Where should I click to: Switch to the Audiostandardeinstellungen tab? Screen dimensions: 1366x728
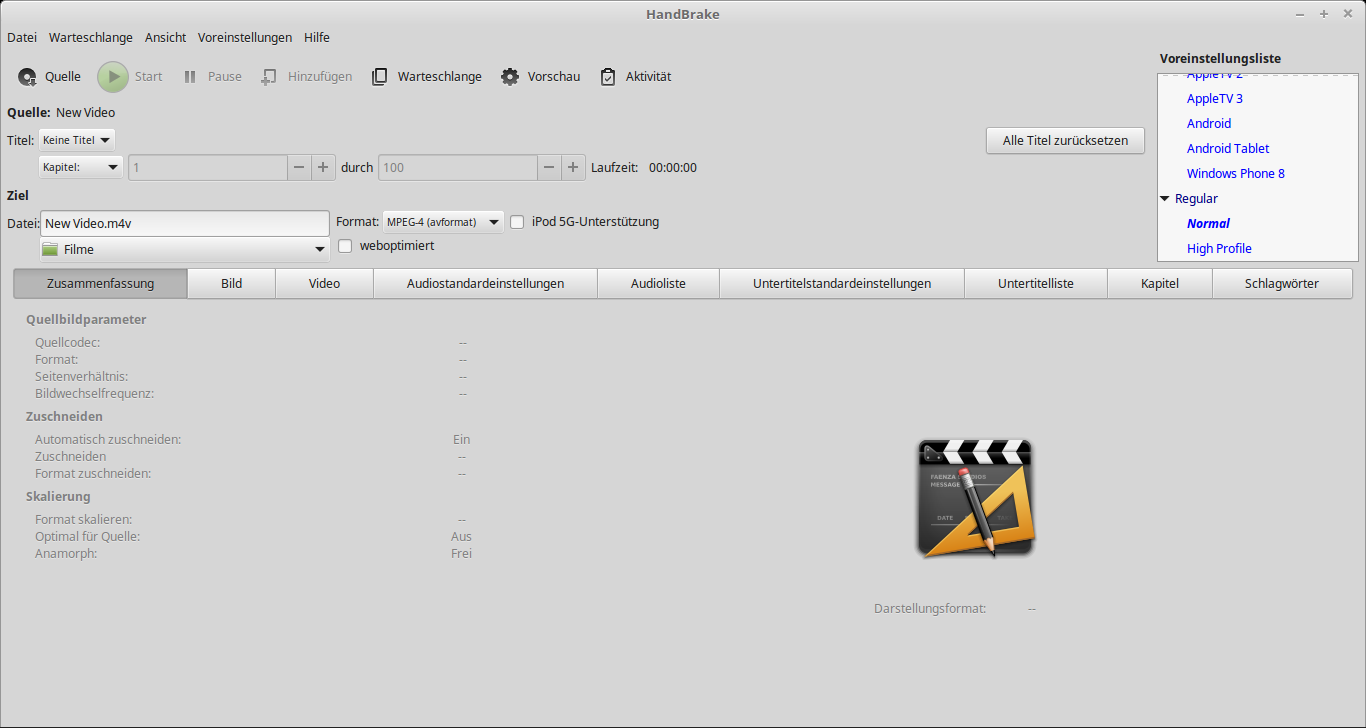pos(485,283)
